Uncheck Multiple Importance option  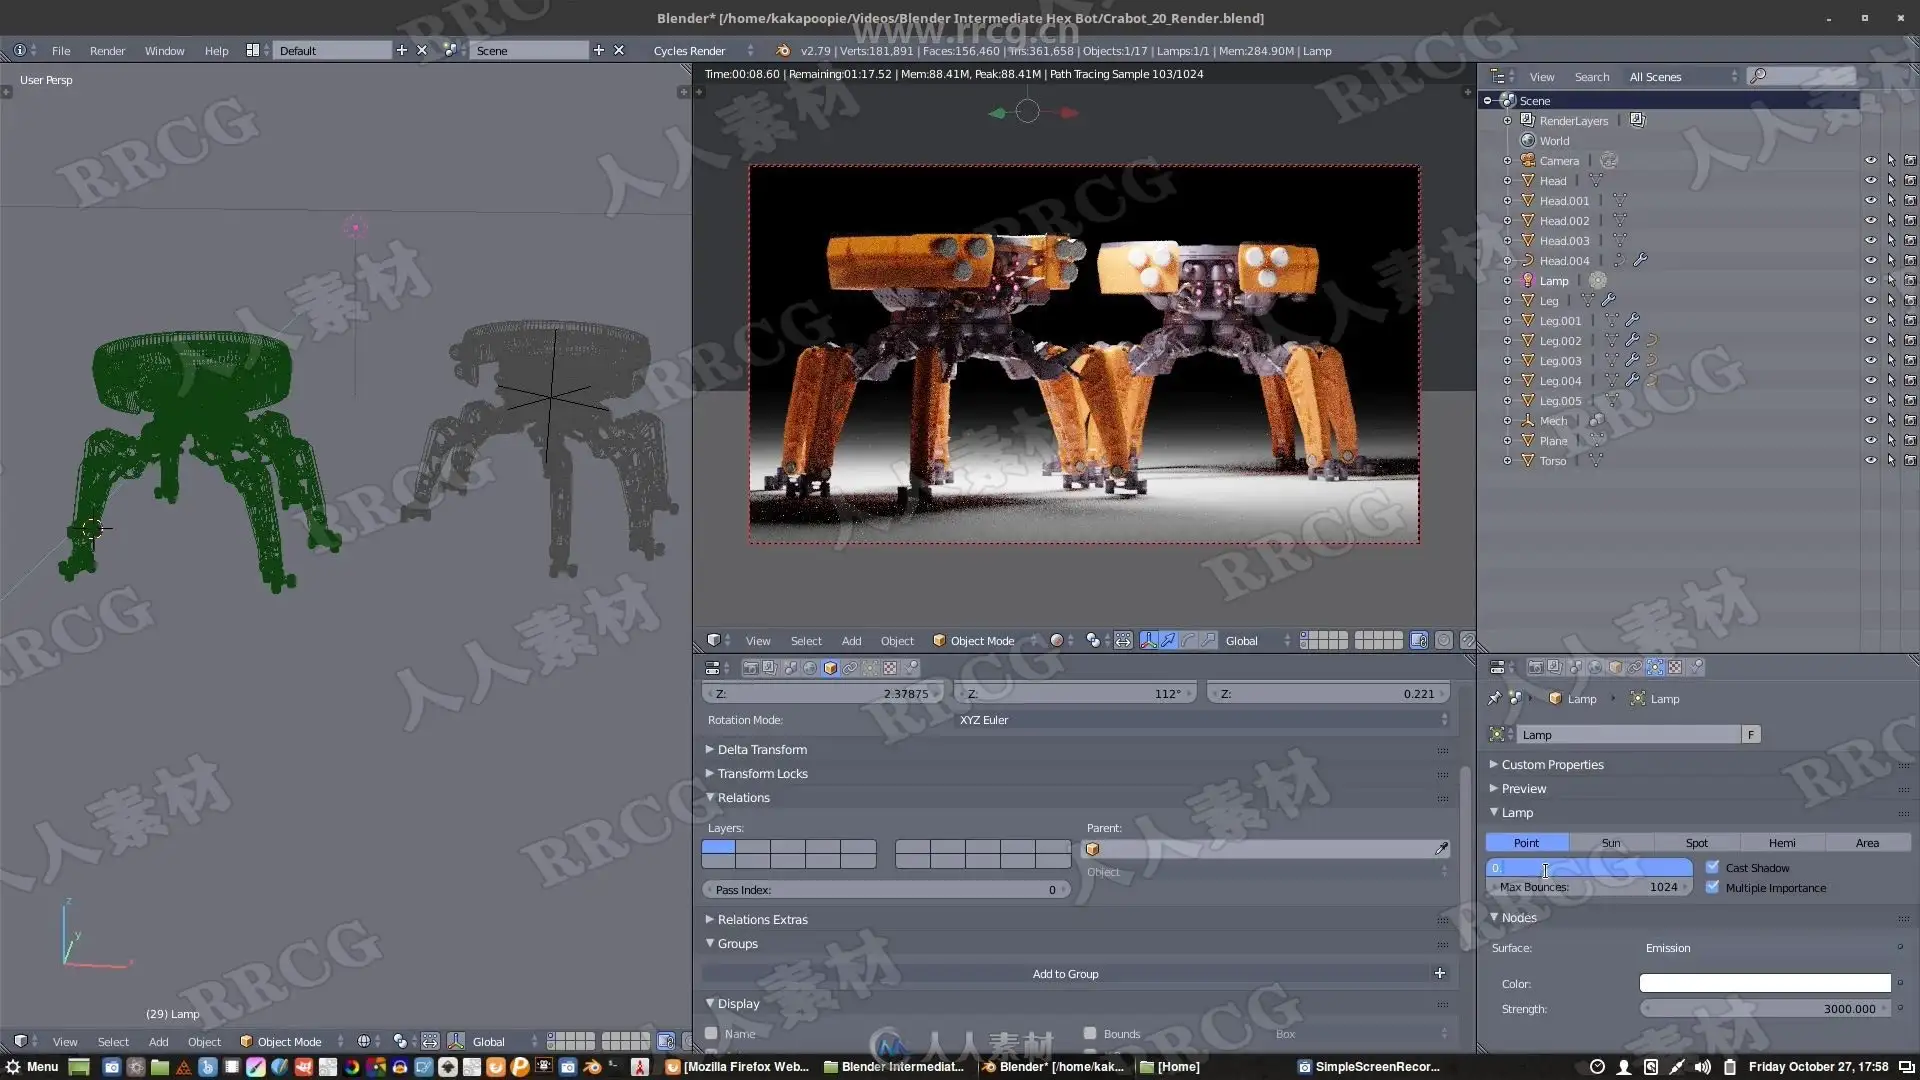tap(1713, 887)
